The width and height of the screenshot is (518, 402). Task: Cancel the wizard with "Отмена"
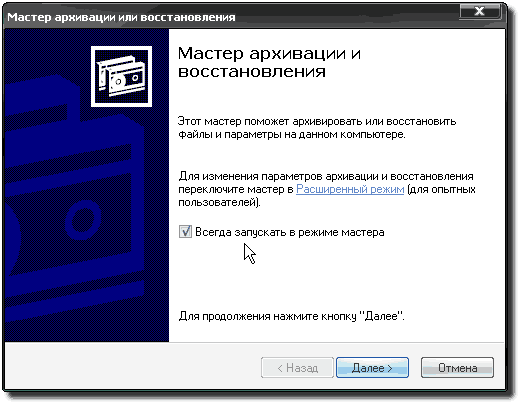(457, 368)
